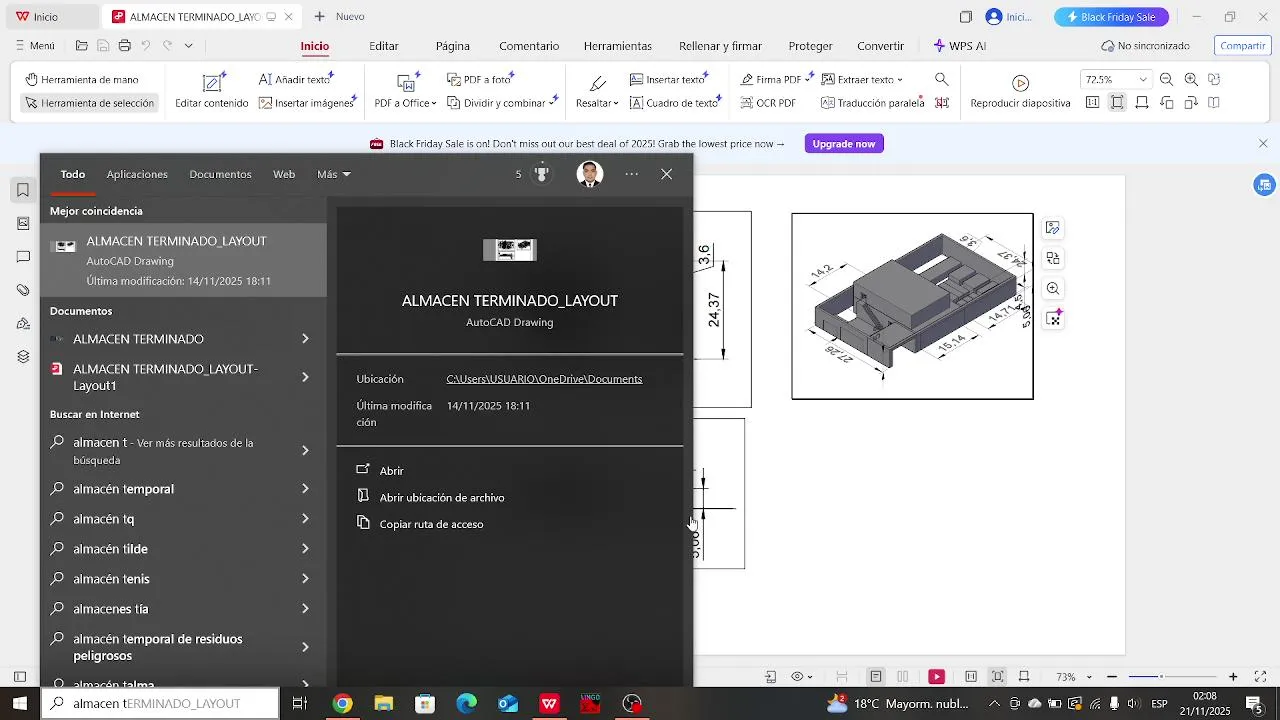Open the layers sidebar icon
1280x720 pixels.
click(23, 357)
